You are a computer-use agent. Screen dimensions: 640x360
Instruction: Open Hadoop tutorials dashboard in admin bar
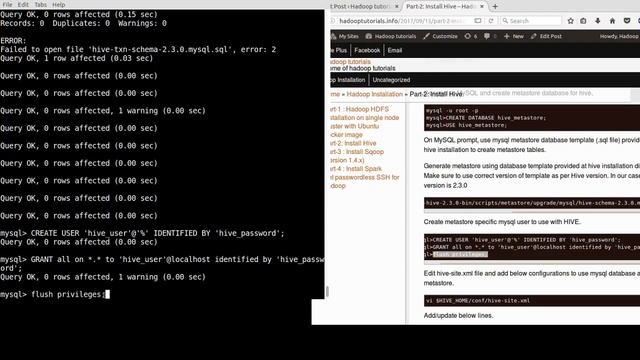pos(391,36)
